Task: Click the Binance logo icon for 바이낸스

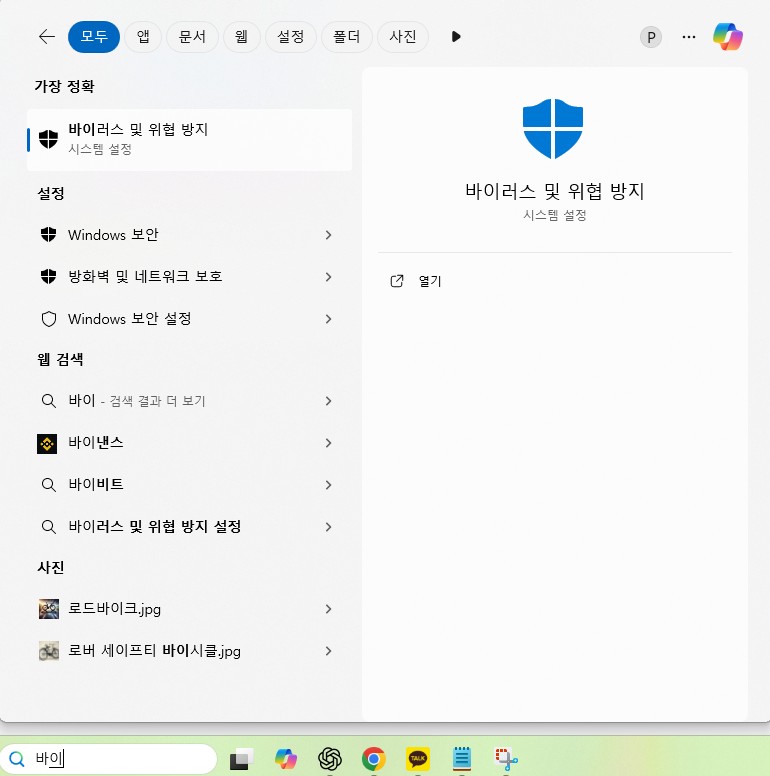Action: [x=47, y=443]
